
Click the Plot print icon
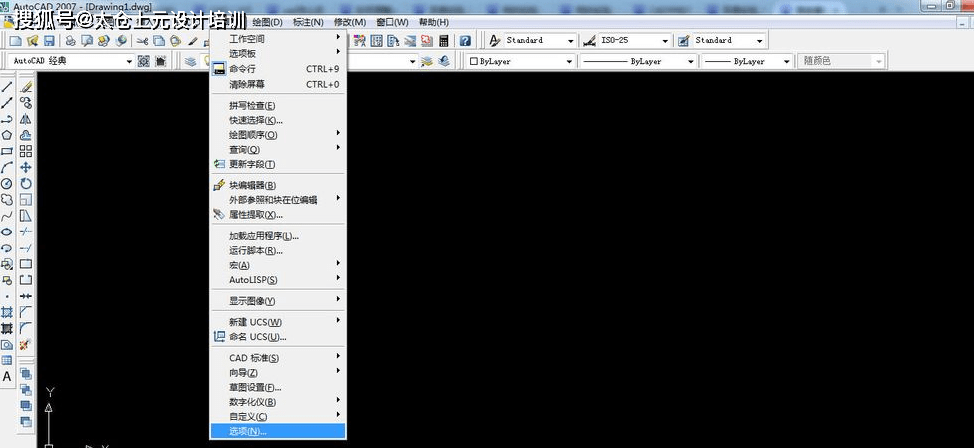coord(71,41)
